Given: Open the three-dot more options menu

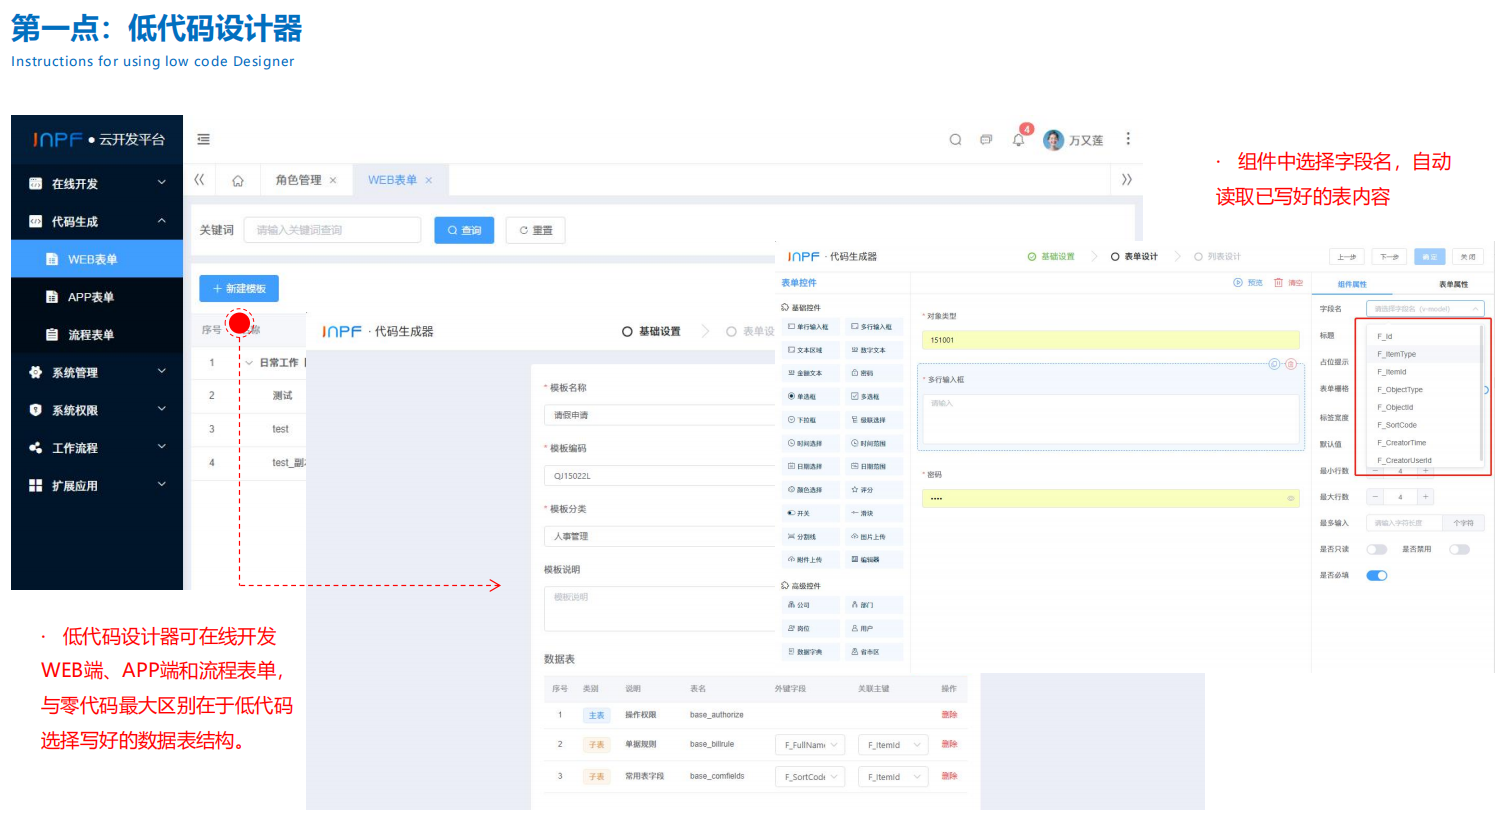Looking at the screenshot, I should pyautogui.click(x=1128, y=139).
